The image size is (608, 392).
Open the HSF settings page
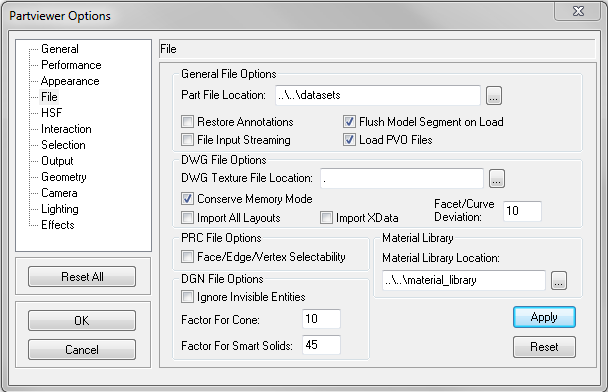pos(51,112)
